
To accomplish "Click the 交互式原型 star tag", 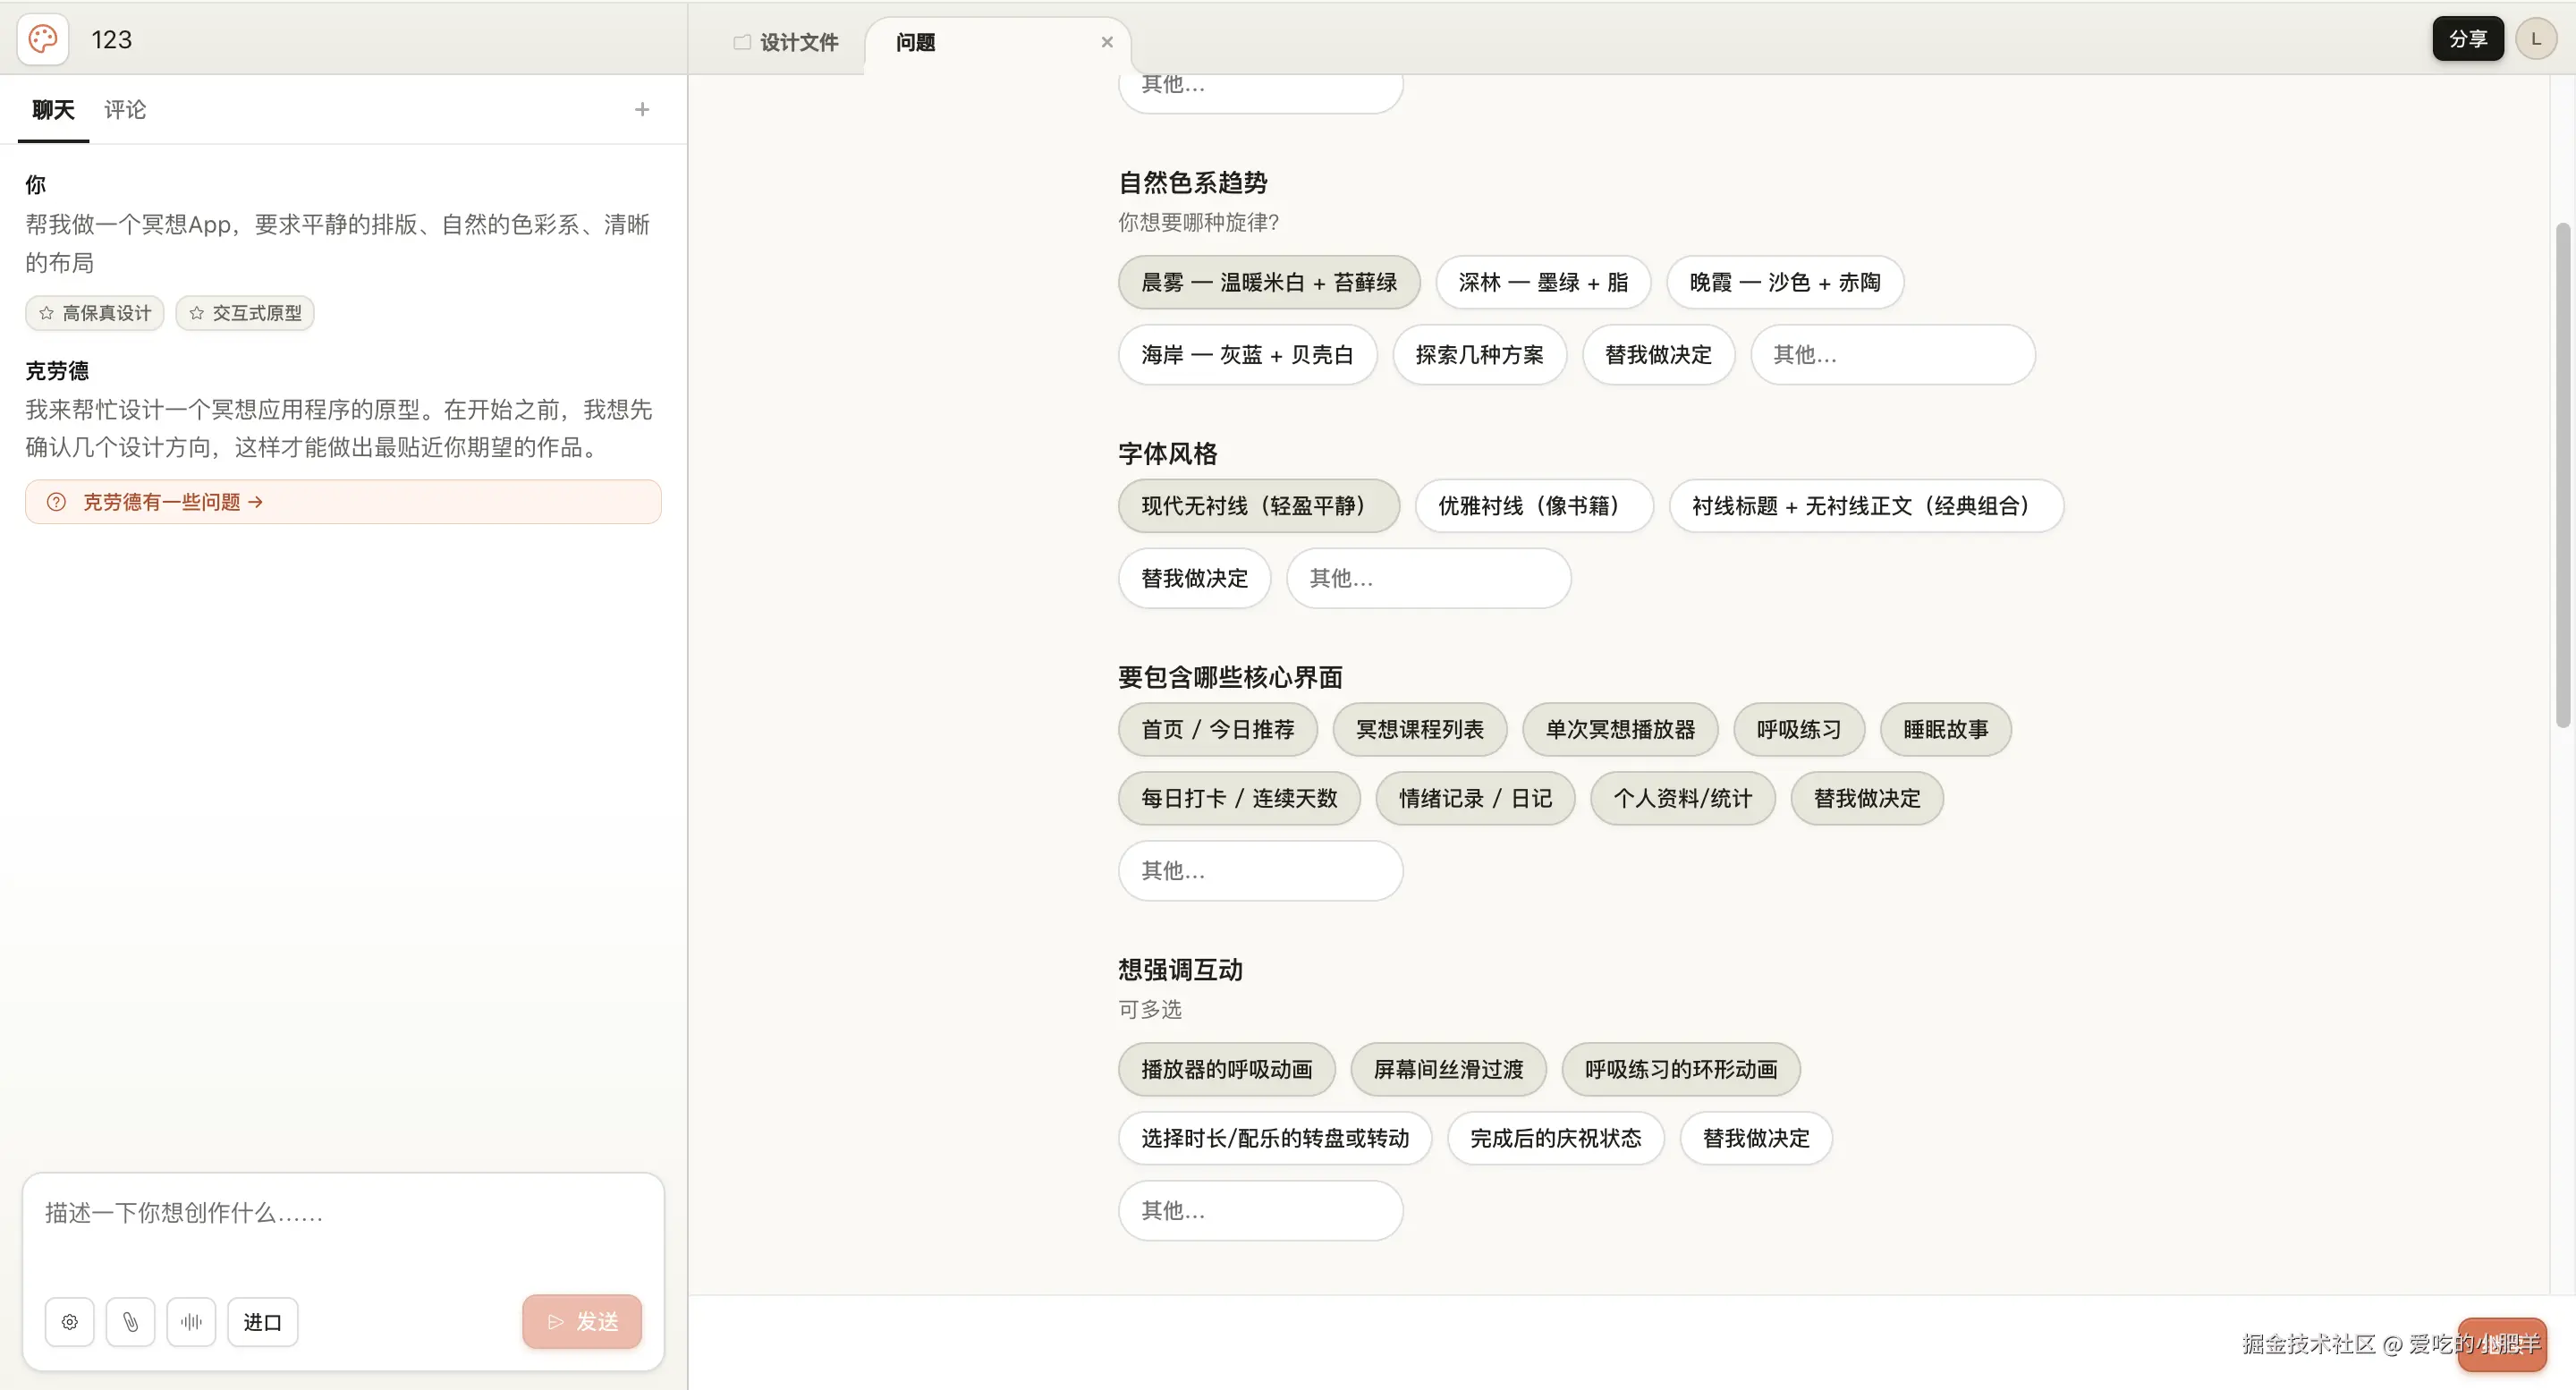I will 245,313.
